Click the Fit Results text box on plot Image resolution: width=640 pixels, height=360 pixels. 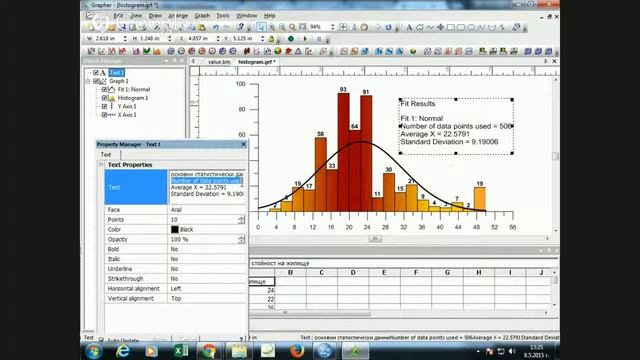pos(456,126)
